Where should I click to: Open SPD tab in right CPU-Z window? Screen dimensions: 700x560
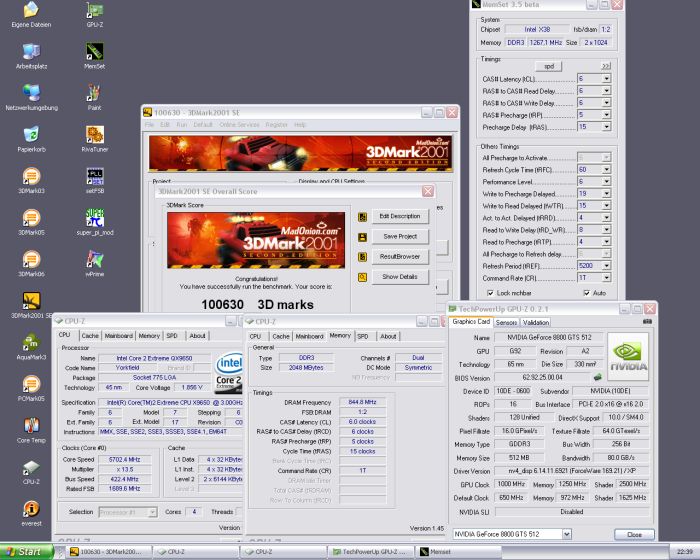[x=362, y=336]
